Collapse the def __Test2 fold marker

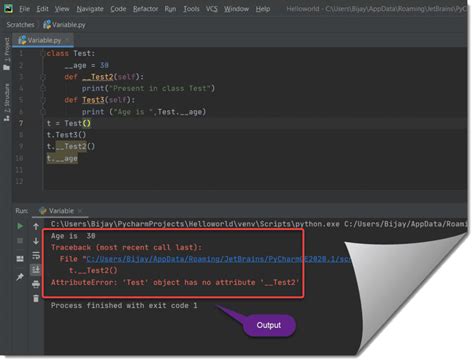pos(43,77)
